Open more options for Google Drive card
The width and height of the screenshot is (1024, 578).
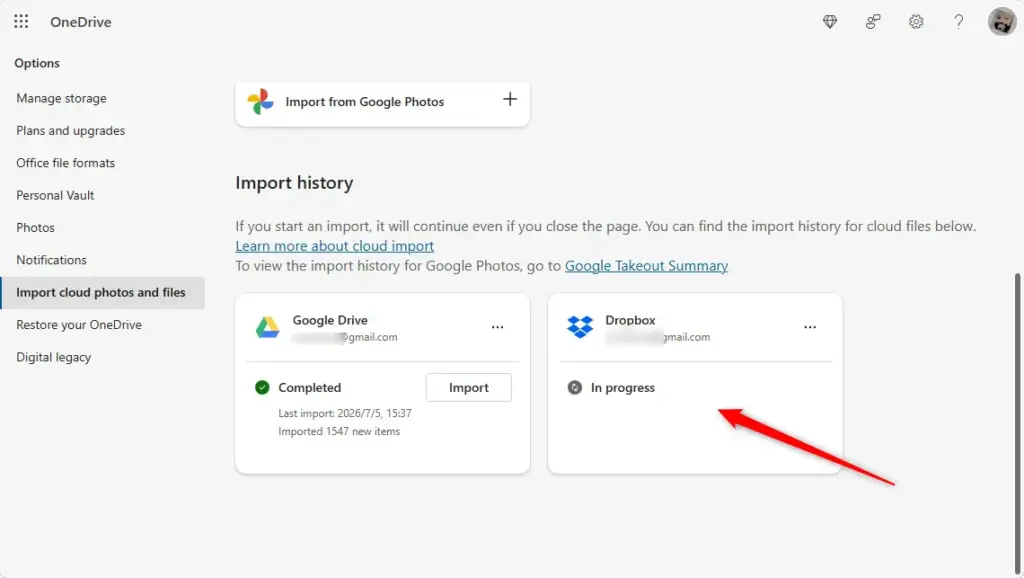[498, 327]
